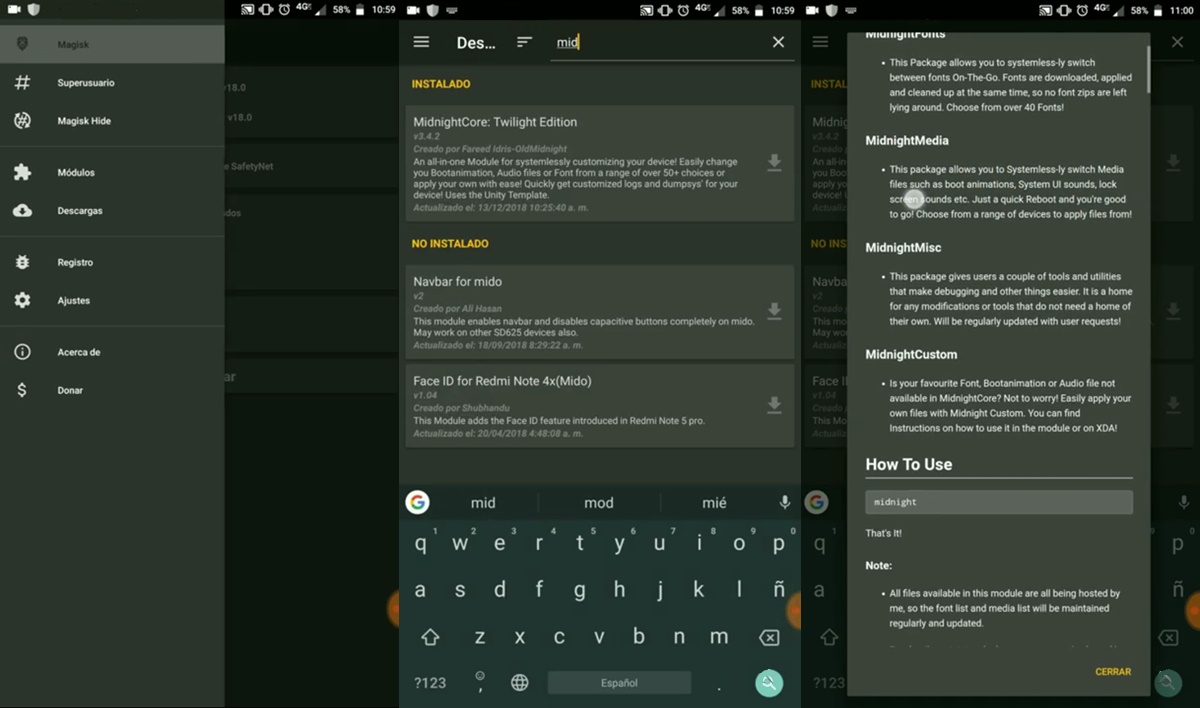Screen dimensions: 1200x708
Task: Click the 'midnight' code box in dialog
Action: [999, 502]
